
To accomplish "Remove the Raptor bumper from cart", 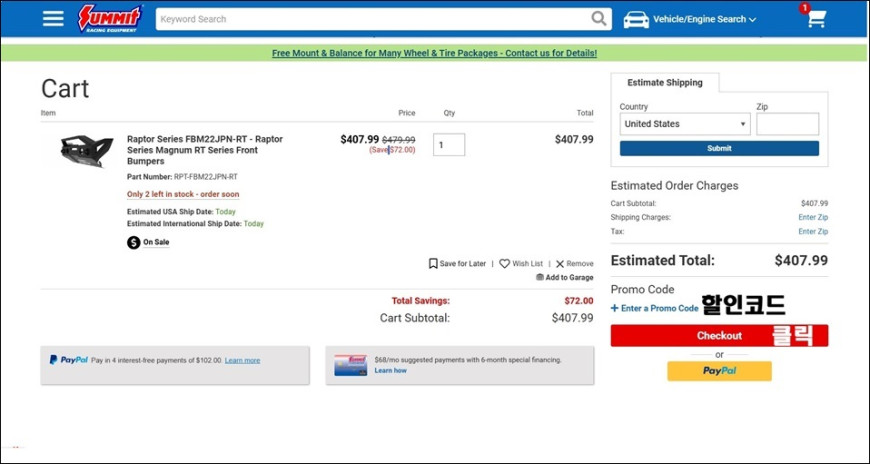I will pos(574,264).
